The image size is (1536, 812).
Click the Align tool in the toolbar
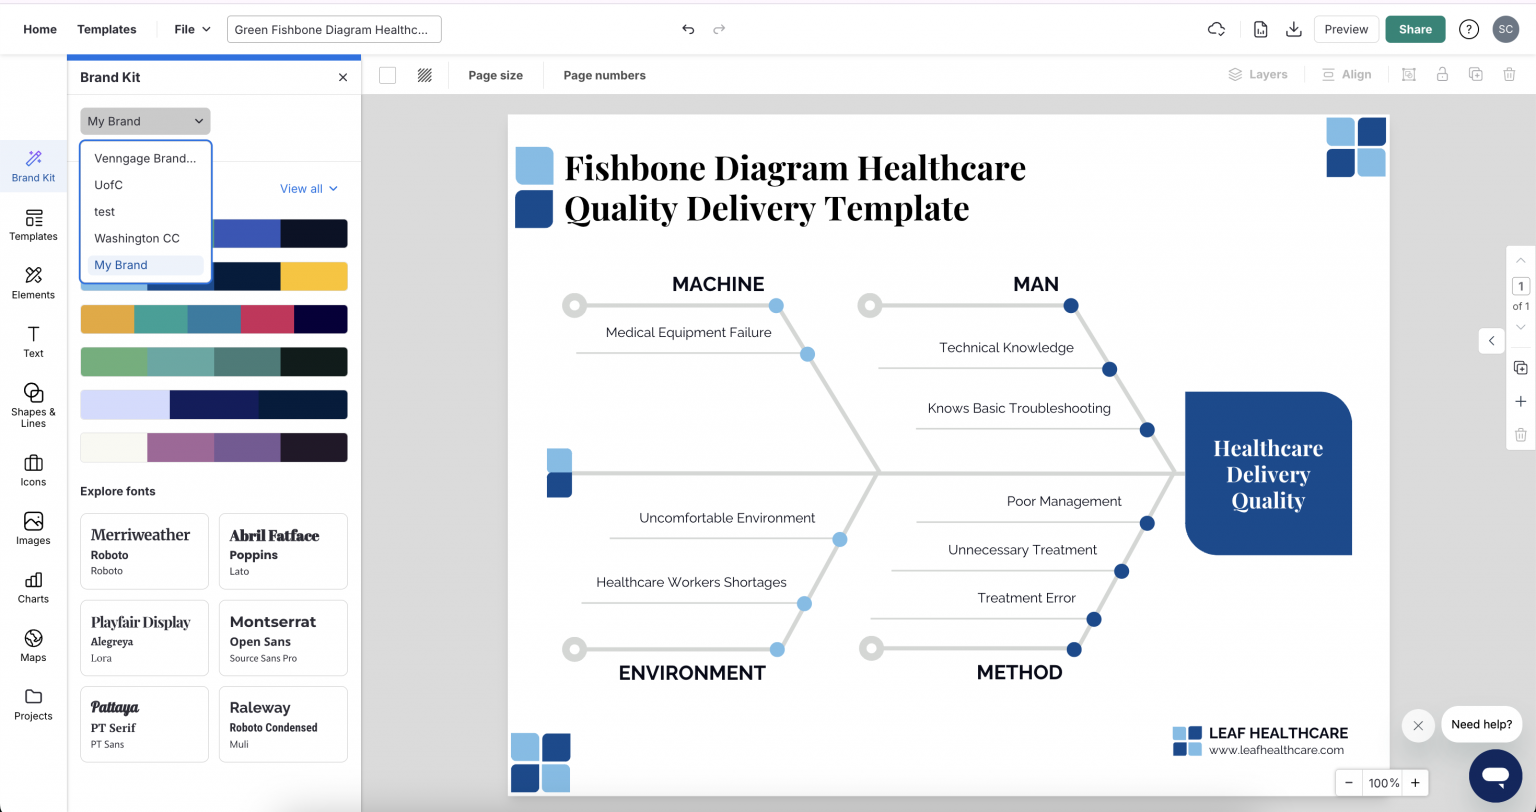click(x=1345, y=74)
